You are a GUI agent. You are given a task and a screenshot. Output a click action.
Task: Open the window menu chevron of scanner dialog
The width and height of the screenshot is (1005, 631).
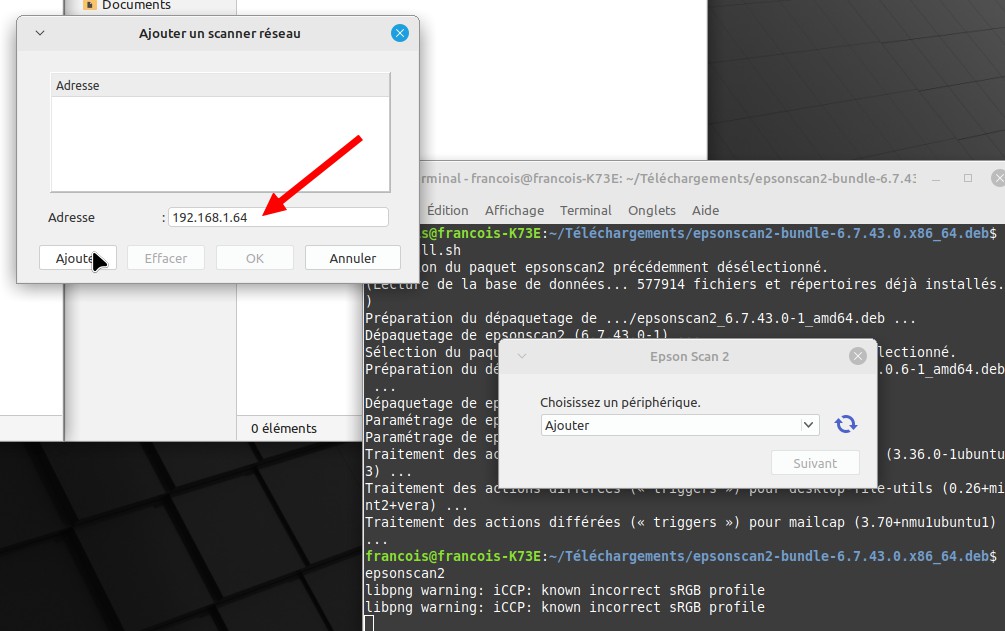coord(40,33)
